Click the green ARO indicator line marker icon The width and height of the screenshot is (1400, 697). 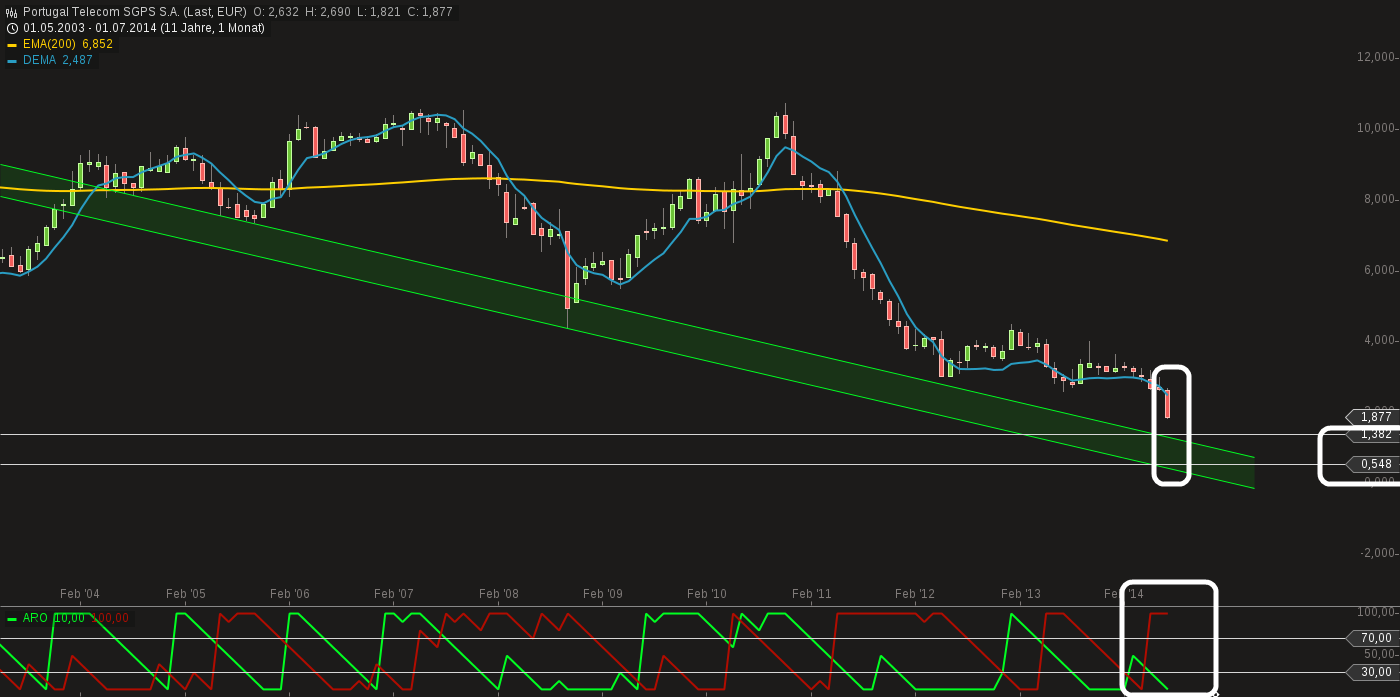[x=12, y=618]
